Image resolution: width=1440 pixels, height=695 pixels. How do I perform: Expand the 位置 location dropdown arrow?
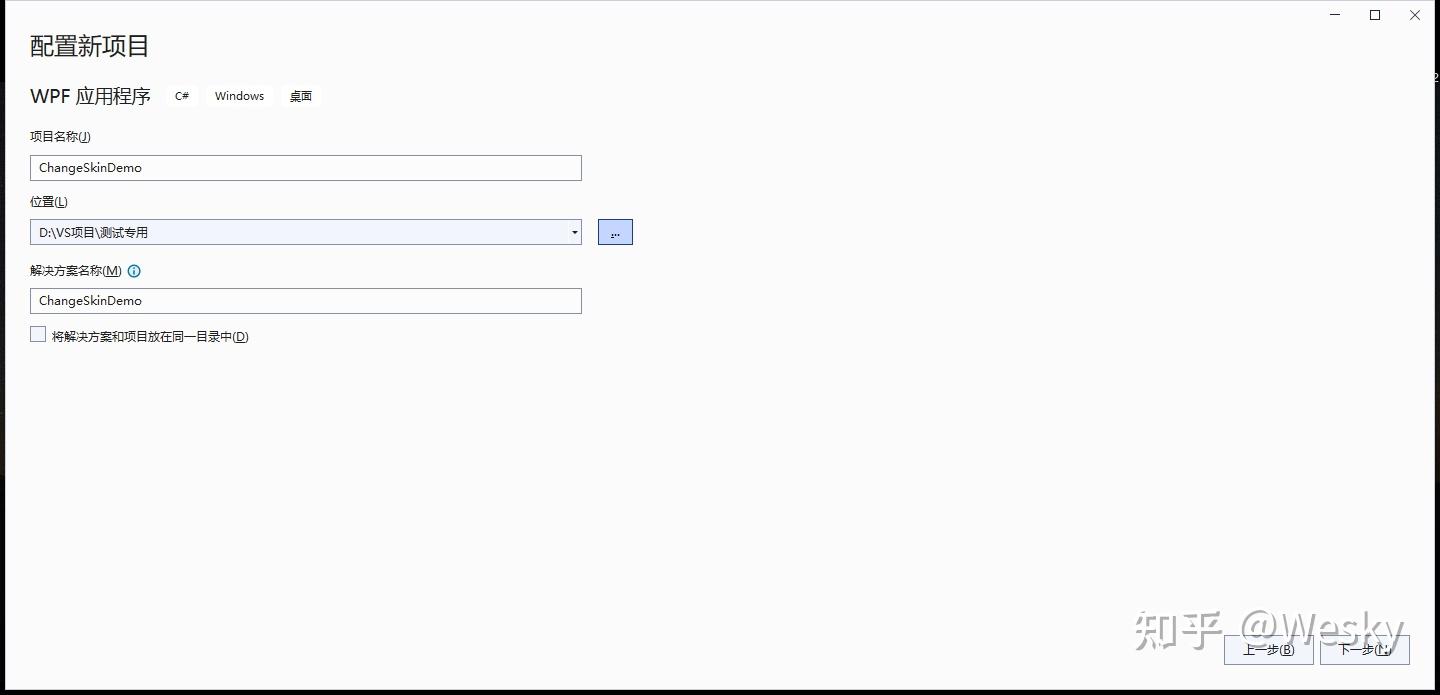coord(574,232)
